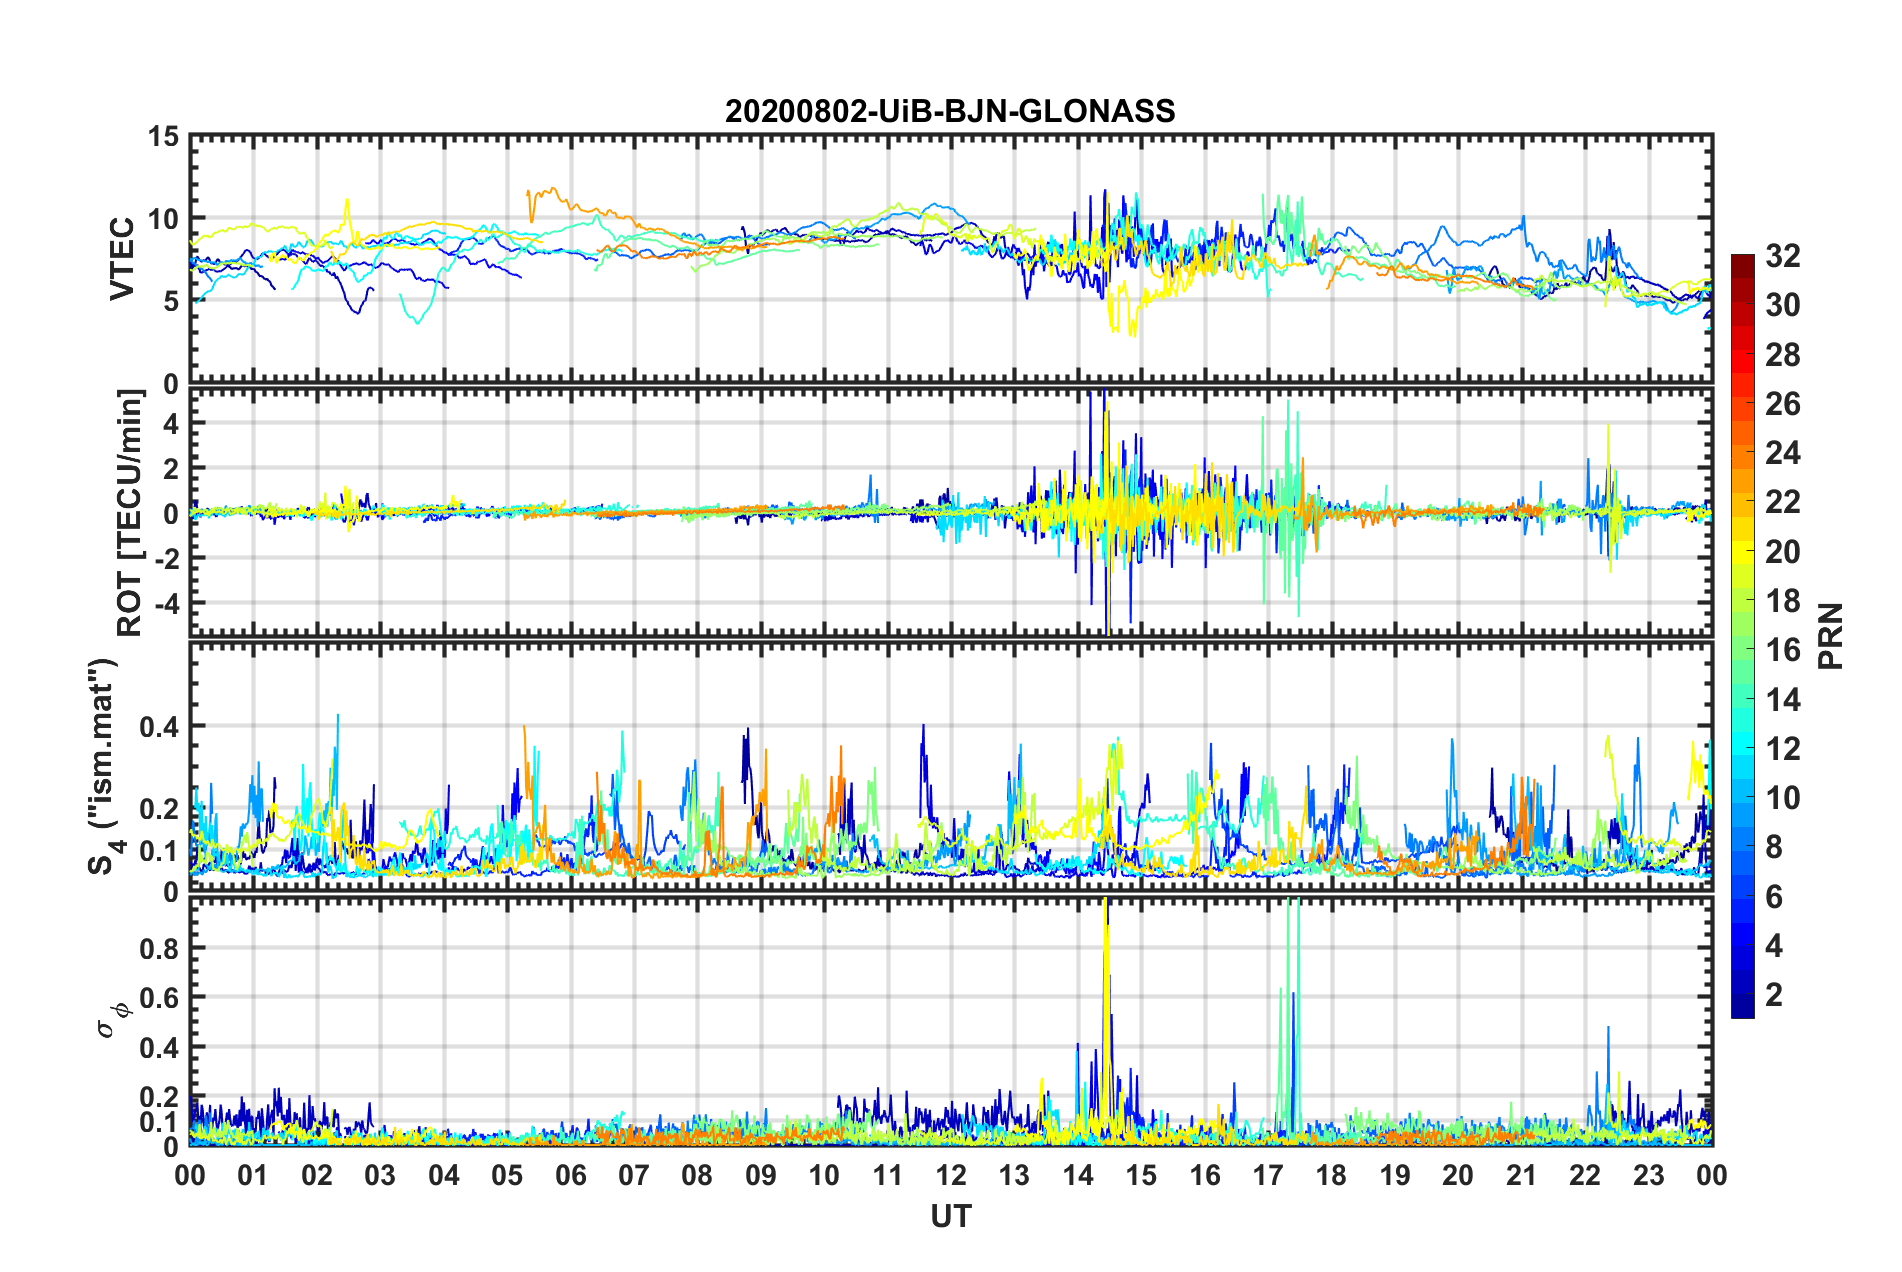Click the plot title 20200802-UiB-BJN-GLONASS
Image resolution: width=1902 pixels, height=1272 pixels.
[x=950, y=111]
